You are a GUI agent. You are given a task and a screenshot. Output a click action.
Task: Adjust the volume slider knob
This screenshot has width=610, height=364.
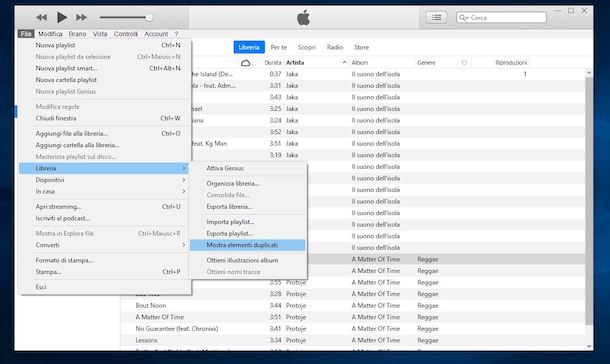(149, 18)
